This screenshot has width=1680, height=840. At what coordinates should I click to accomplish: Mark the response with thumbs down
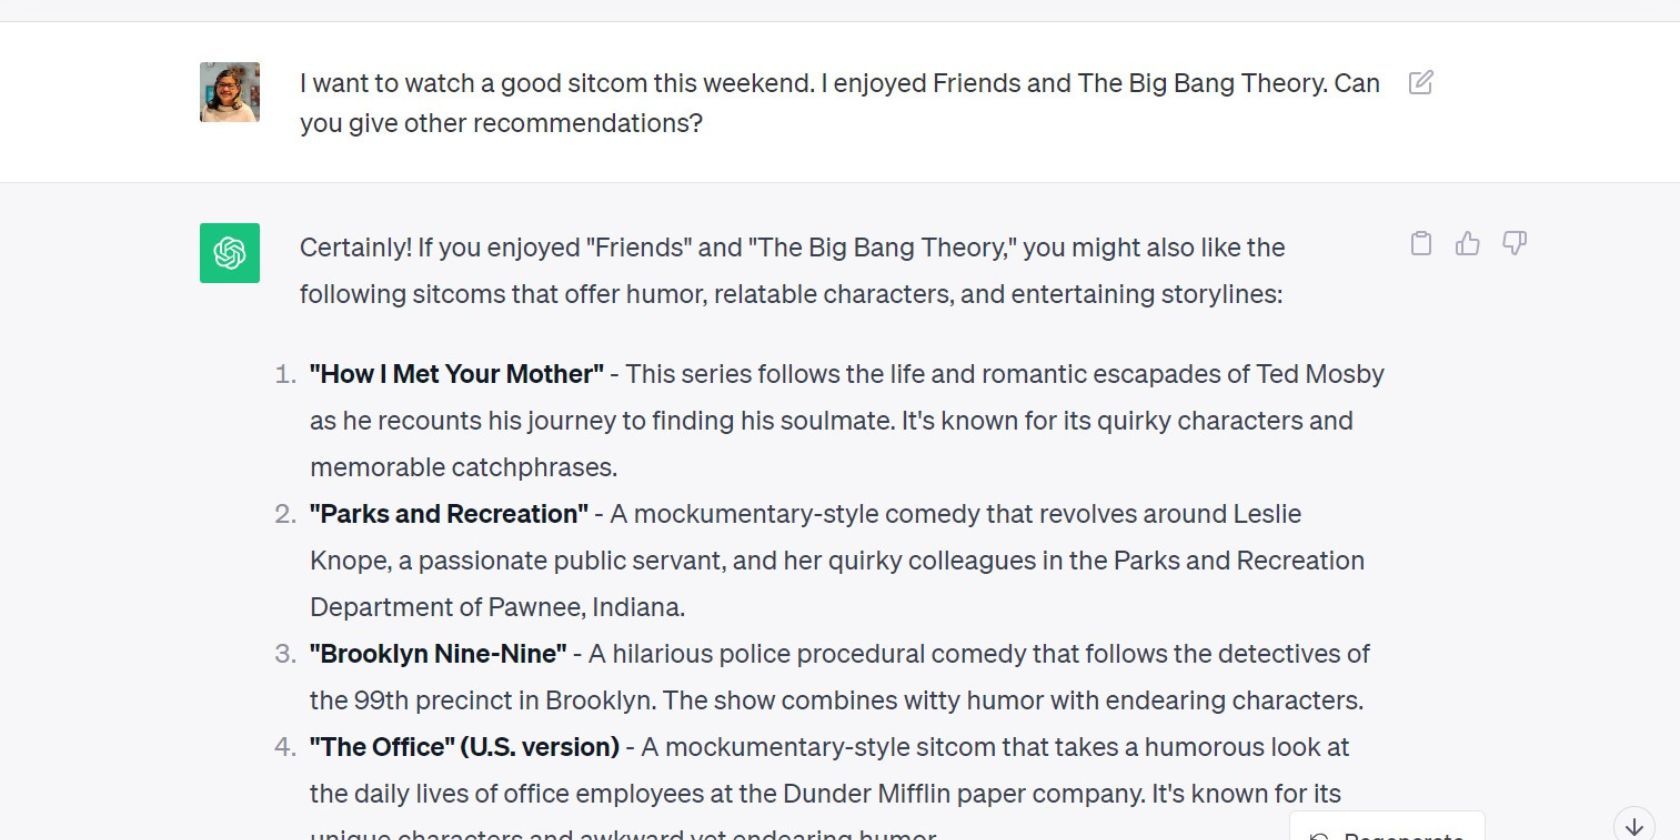[1514, 244]
